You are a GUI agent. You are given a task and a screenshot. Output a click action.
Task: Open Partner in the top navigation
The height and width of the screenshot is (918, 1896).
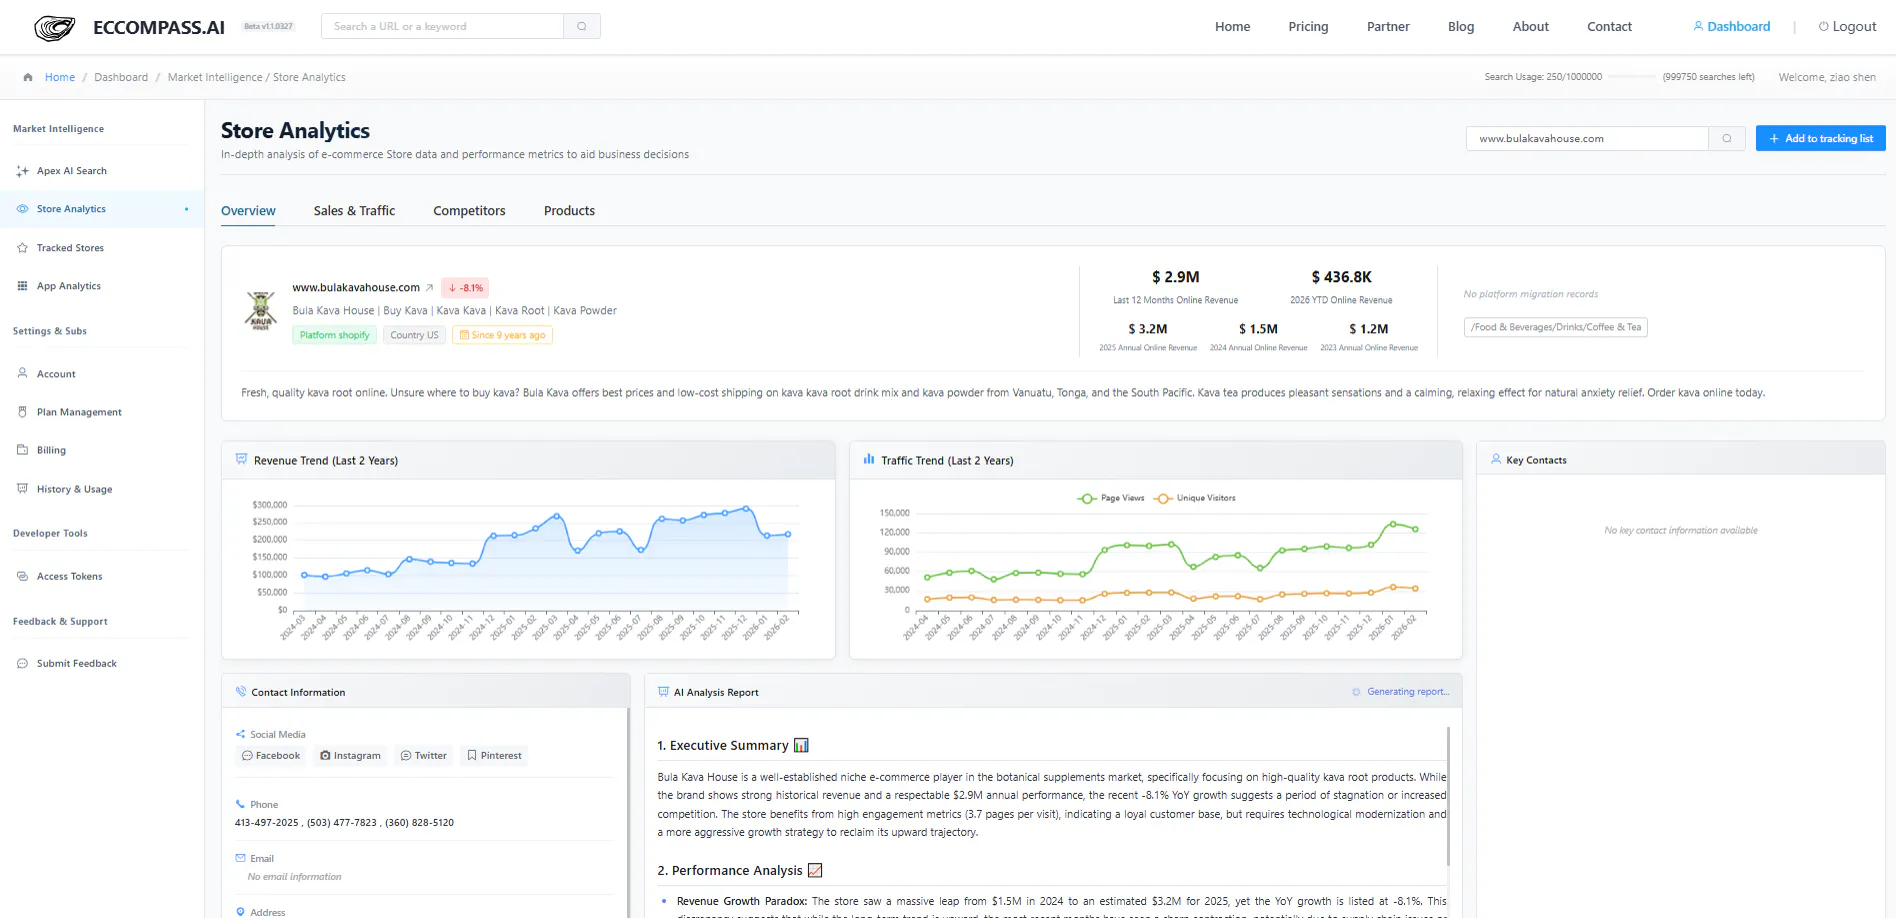(1388, 27)
